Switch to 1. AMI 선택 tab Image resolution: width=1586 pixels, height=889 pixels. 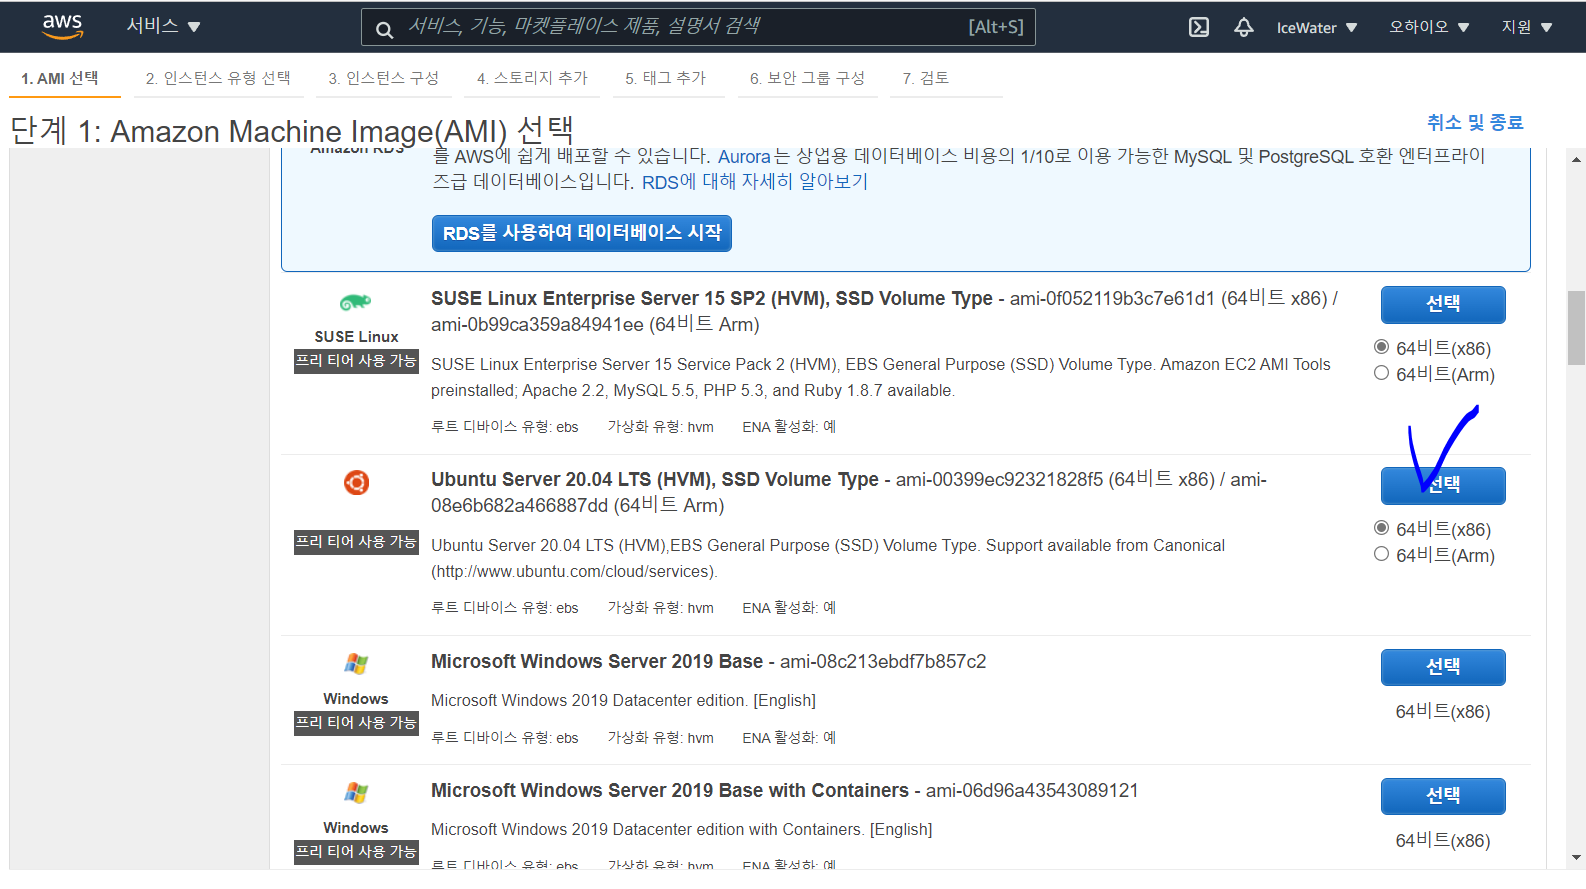click(60, 78)
